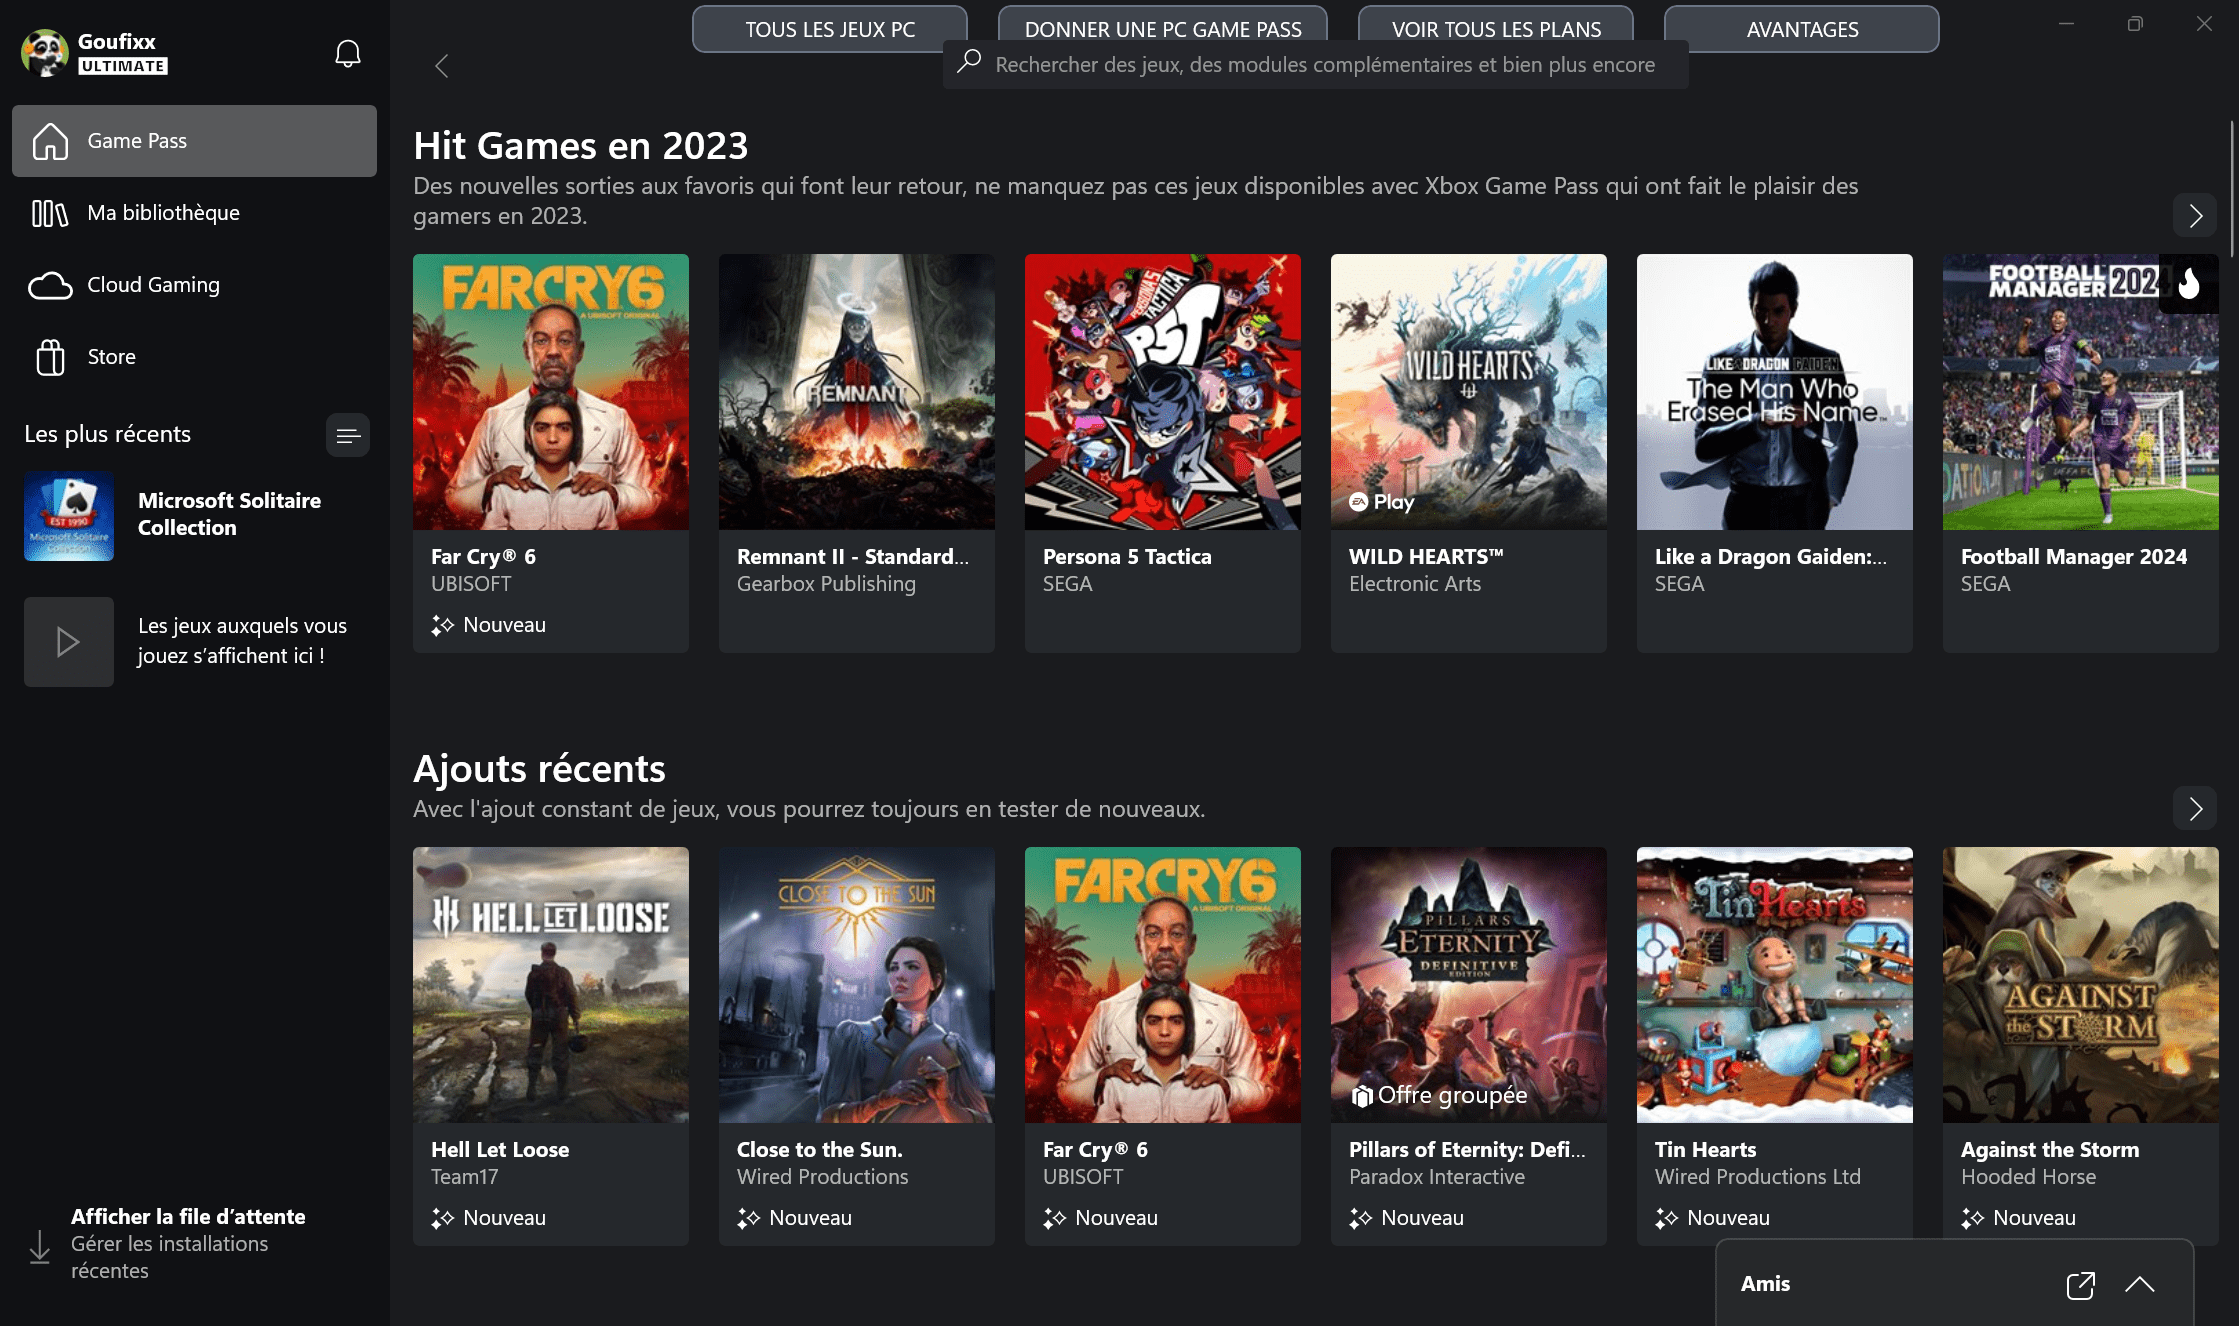Click the game search field
The height and width of the screenshot is (1326, 2239).
pos(1316,65)
